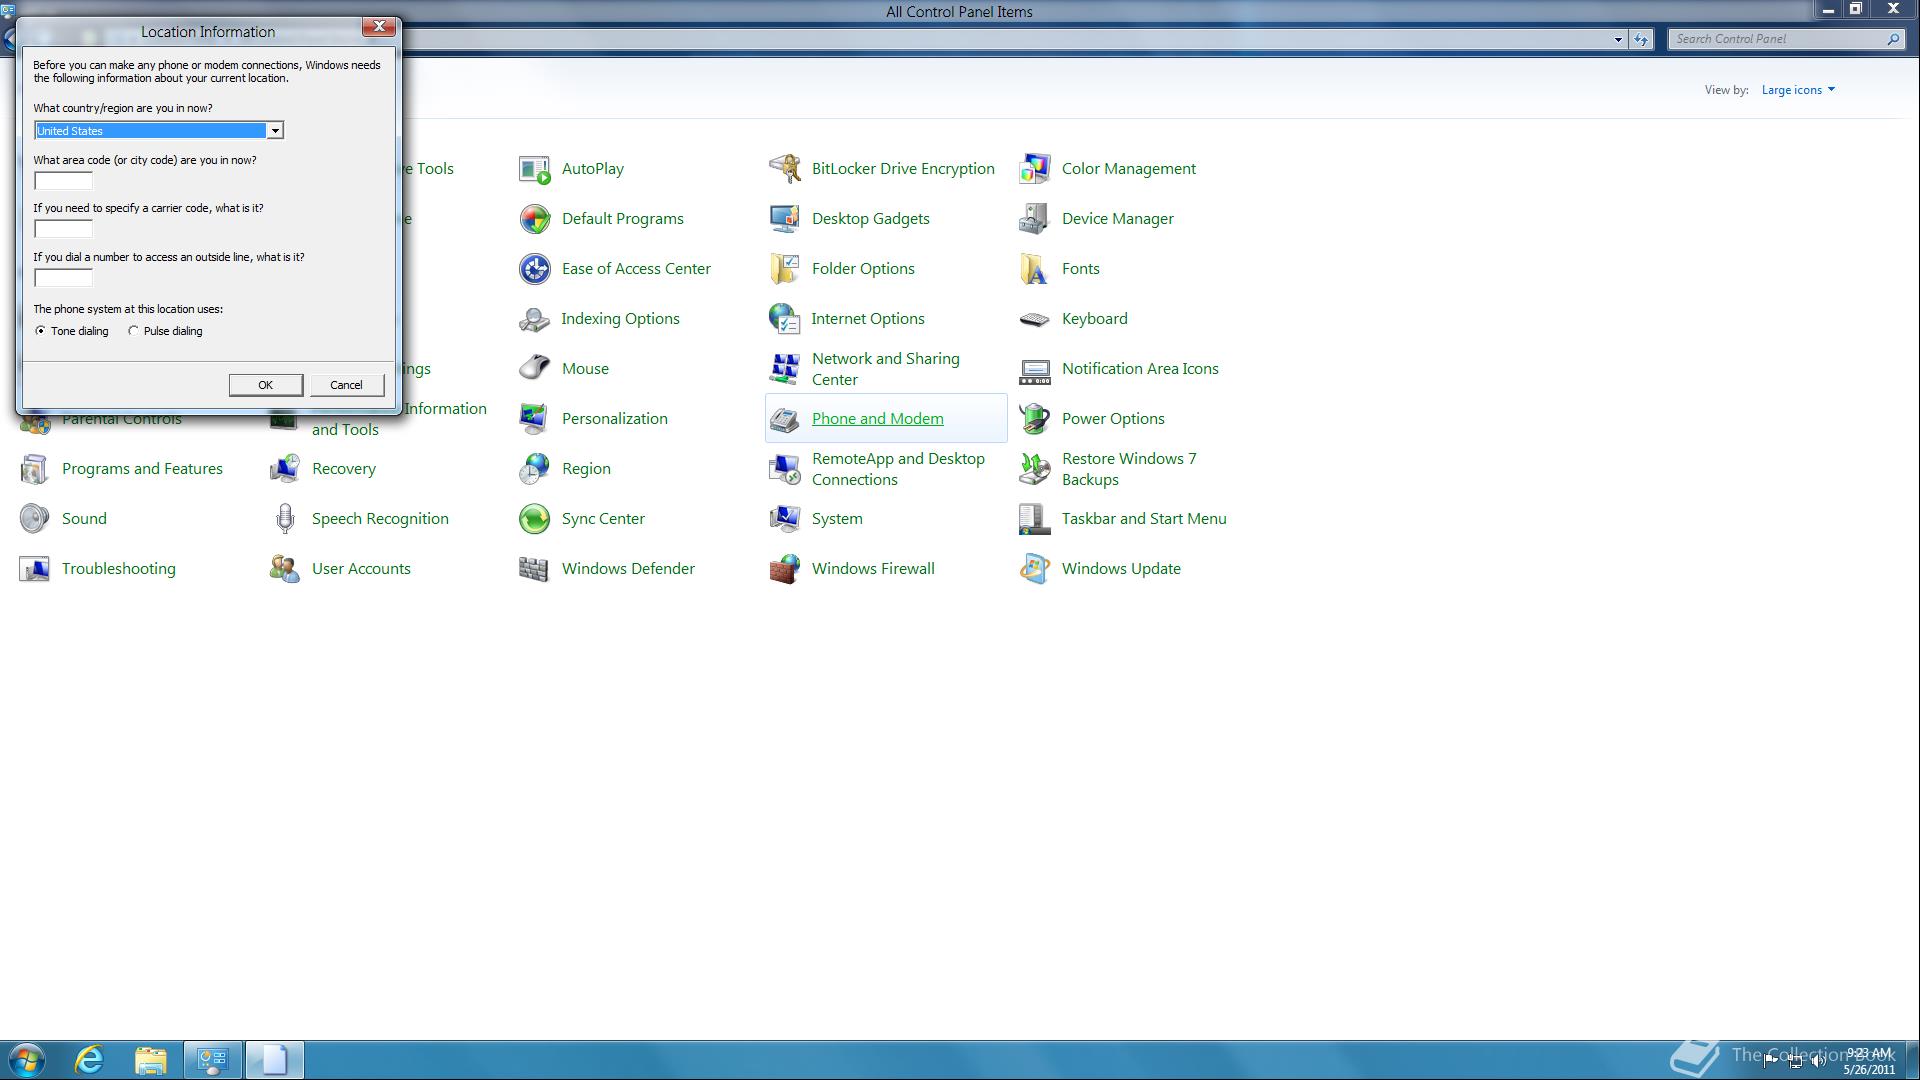Open the Fonts icon
Viewport: 1920px width, 1080px height.
[1035, 269]
